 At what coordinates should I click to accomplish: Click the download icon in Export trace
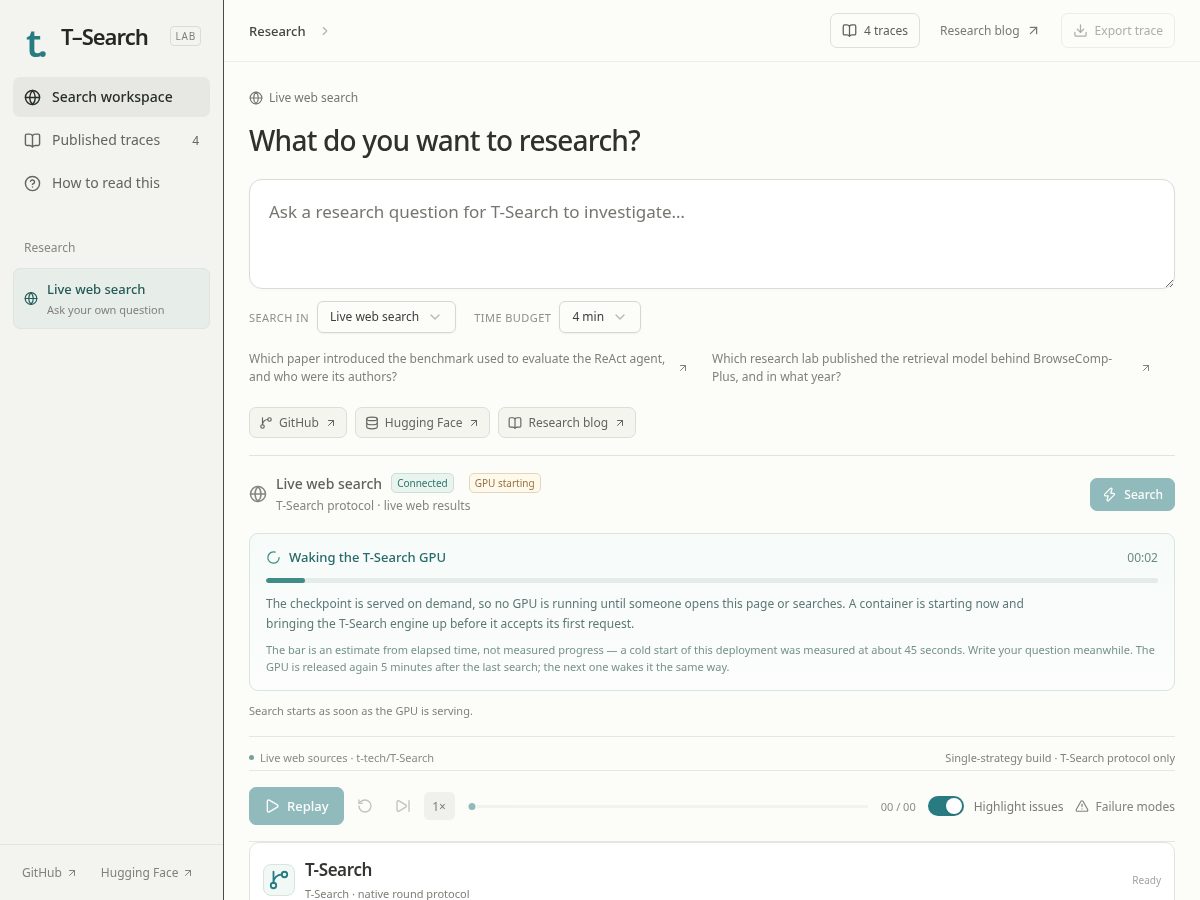pos(1080,31)
